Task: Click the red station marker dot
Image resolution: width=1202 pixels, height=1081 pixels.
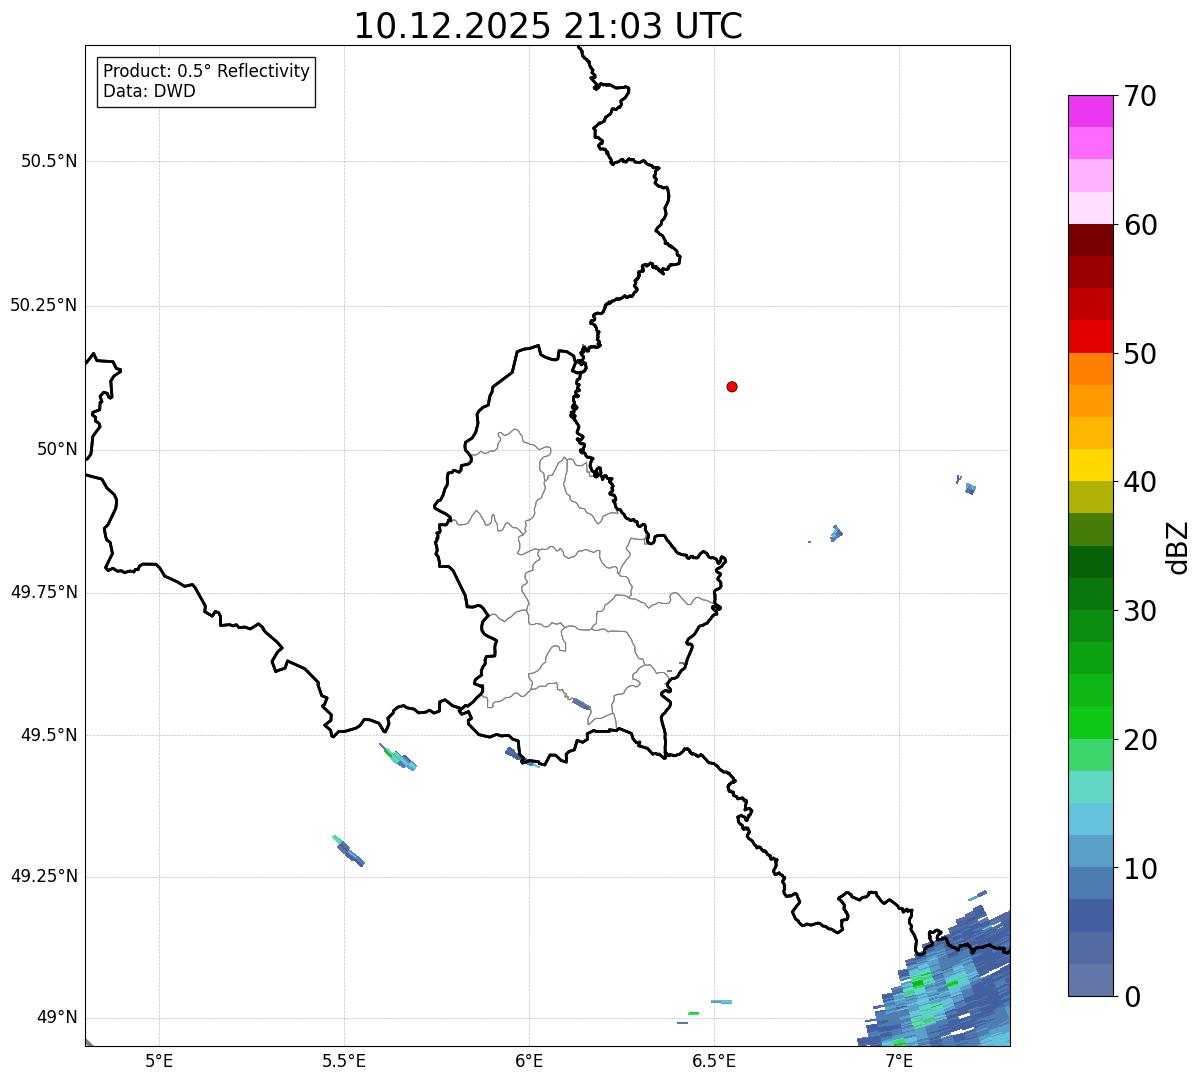Action: pyautogui.click(x=732, y=386)
